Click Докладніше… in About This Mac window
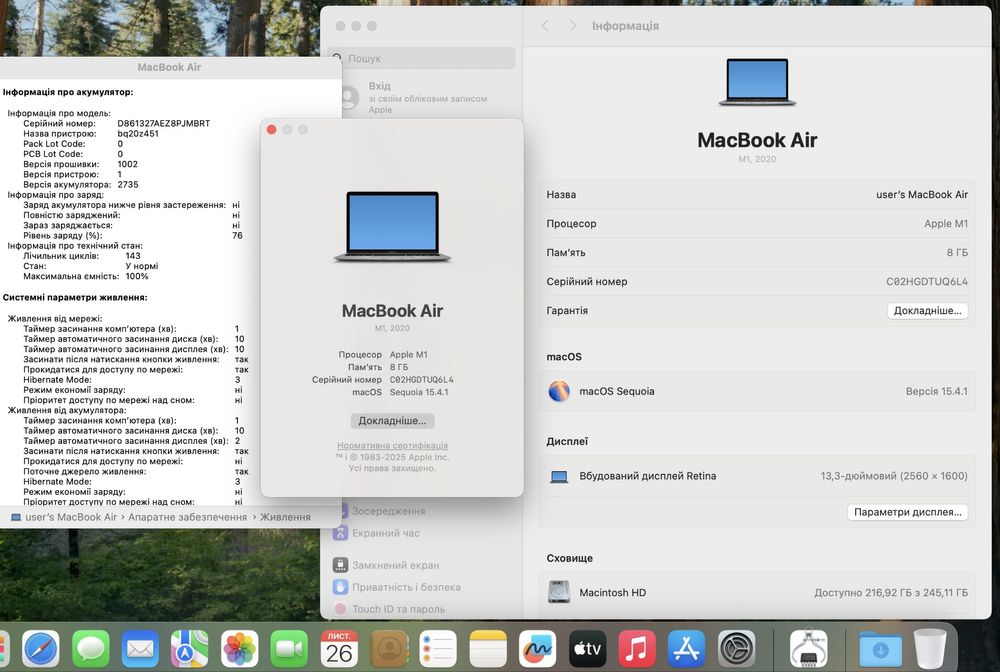The width and height of the screenshot is (1000, 672). (x=392, y=421)
